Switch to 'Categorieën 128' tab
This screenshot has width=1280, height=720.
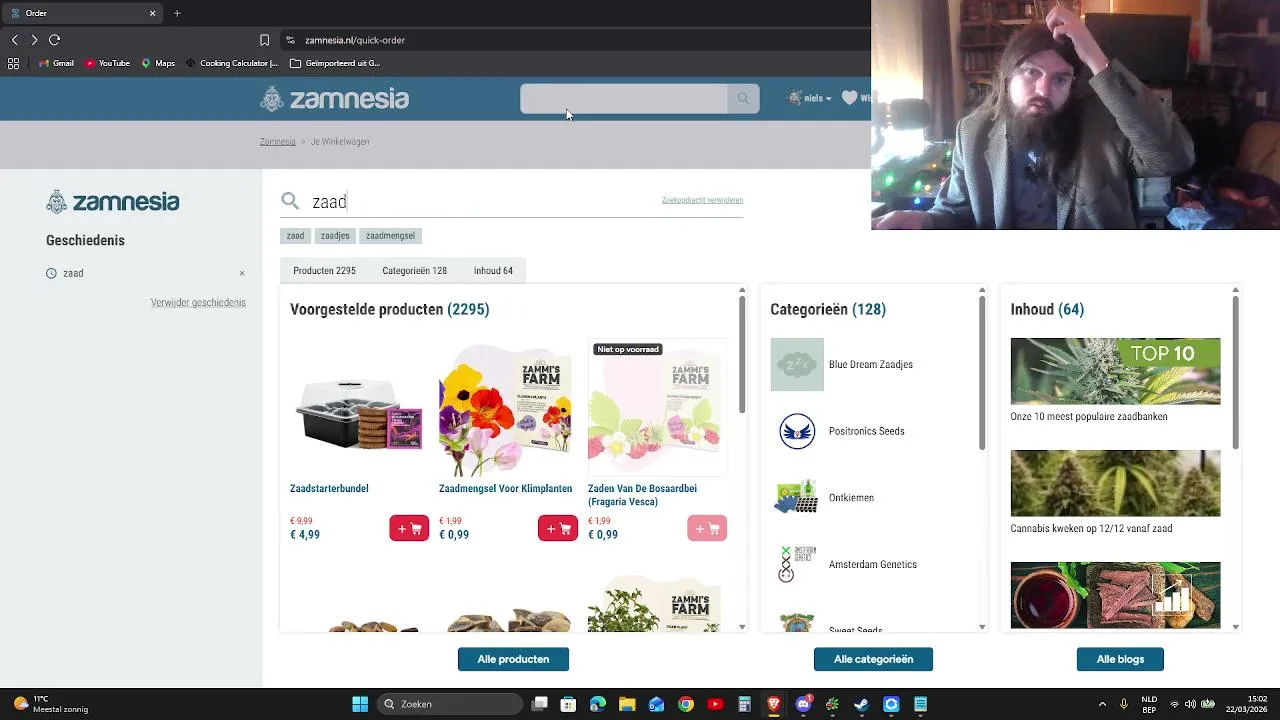click(414, 271)
